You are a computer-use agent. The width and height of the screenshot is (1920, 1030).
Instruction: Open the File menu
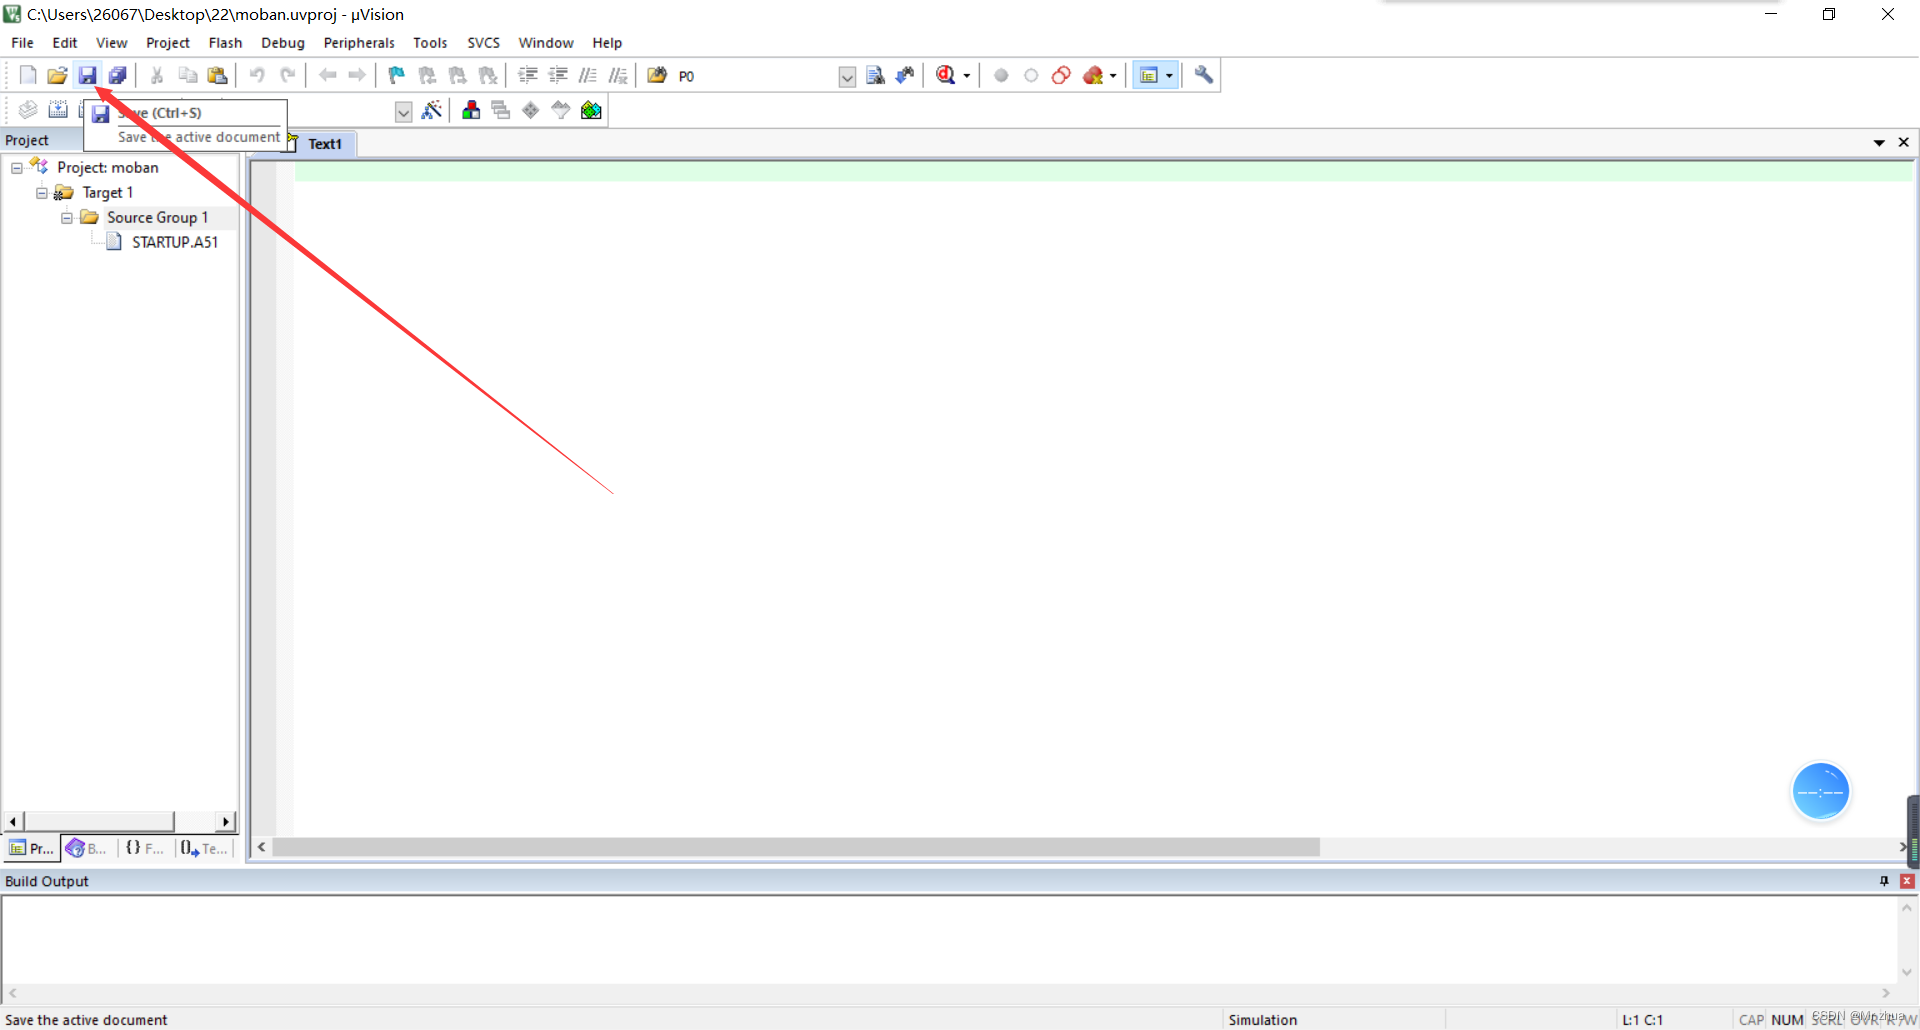click(22, 43)
